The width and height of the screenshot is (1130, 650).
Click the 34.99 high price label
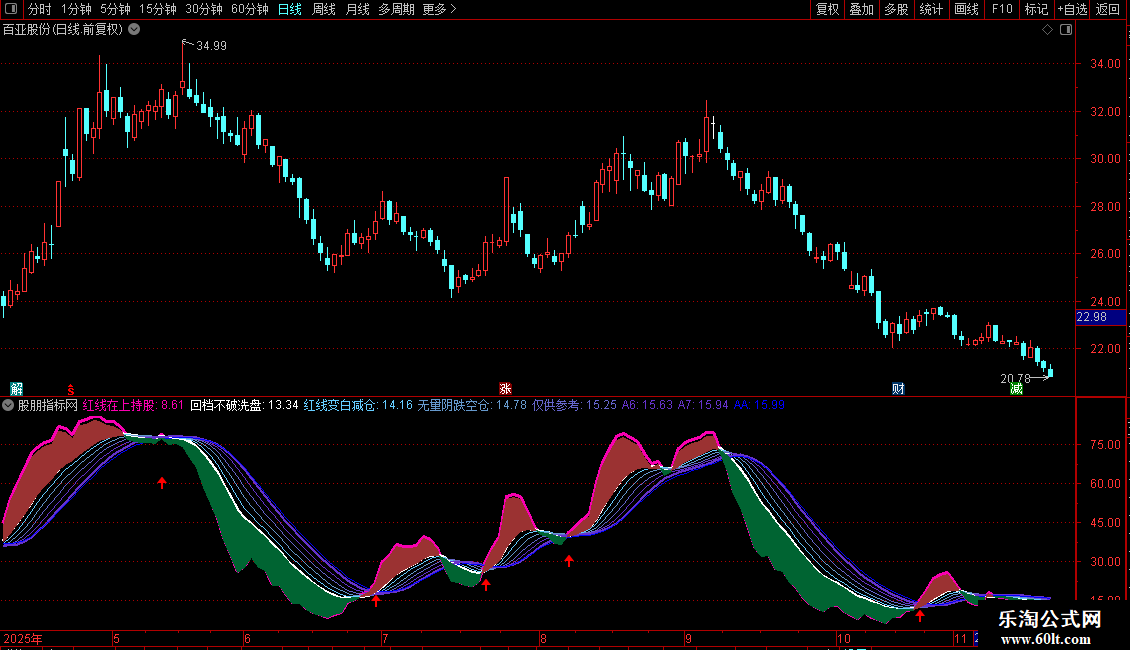[x=211, y=46]
